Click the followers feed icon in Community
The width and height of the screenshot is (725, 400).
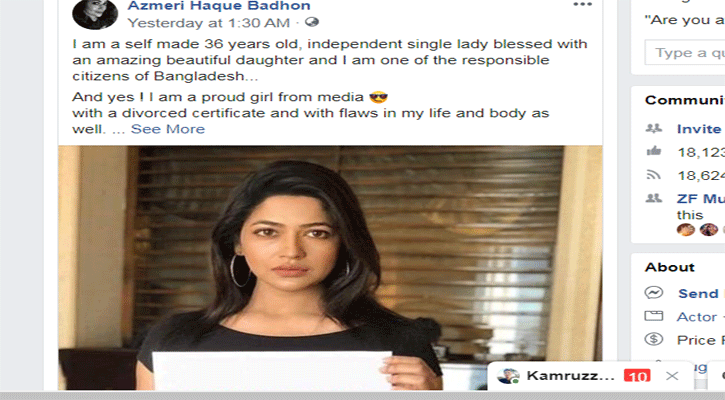click(x=653, y=174)
